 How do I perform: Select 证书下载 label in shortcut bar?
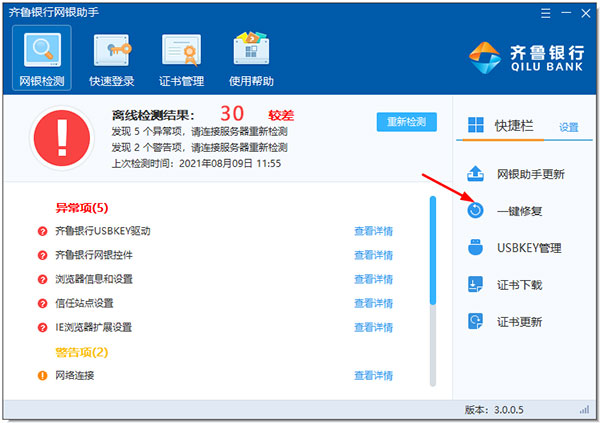(519, 285)
